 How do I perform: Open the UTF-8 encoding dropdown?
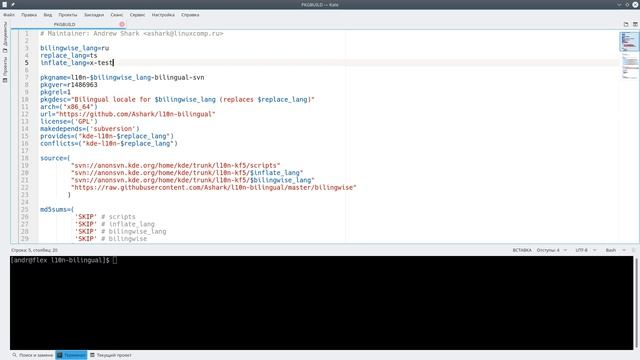click(586, 250)
